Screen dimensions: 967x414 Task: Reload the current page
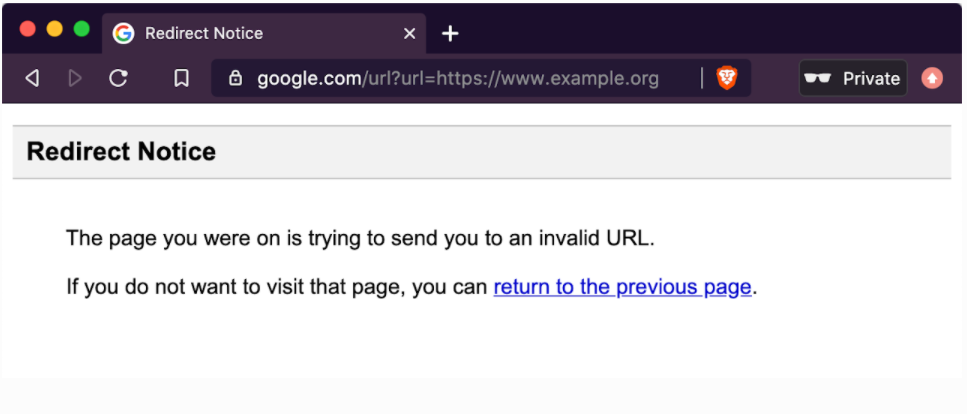(118, 78)
